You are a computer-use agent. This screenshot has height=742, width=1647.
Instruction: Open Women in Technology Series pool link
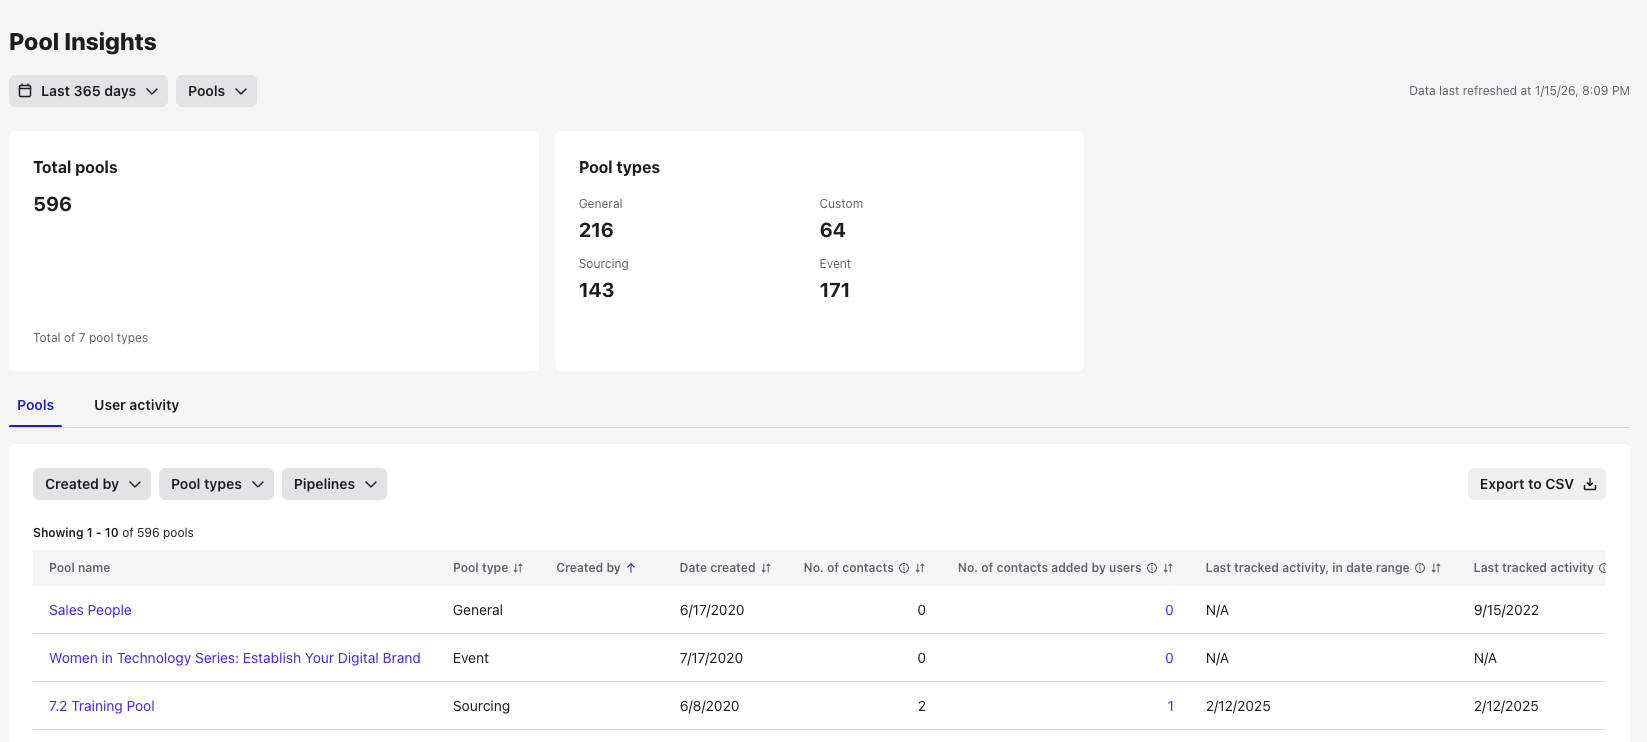(235, 658)
